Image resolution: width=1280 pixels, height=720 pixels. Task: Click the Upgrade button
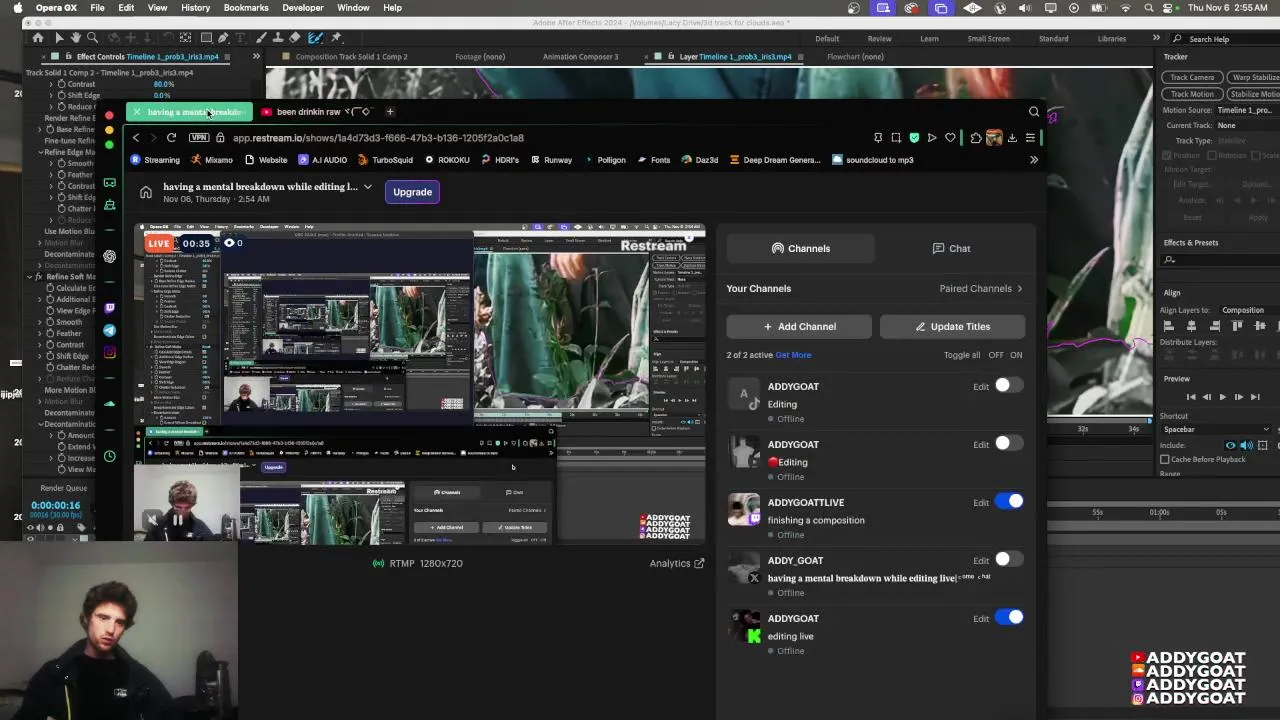[x=412, y=192]
